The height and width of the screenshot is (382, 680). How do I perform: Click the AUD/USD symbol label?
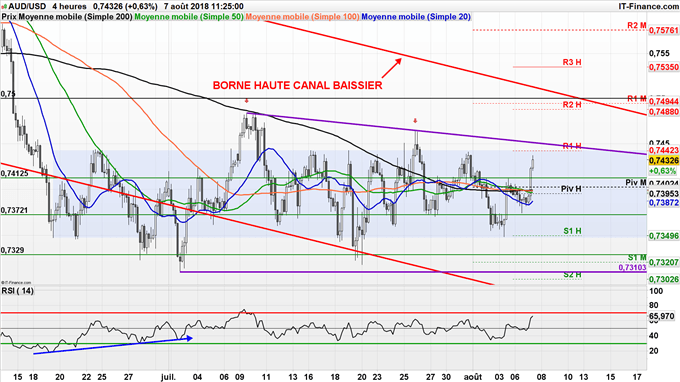pos(27,6)
